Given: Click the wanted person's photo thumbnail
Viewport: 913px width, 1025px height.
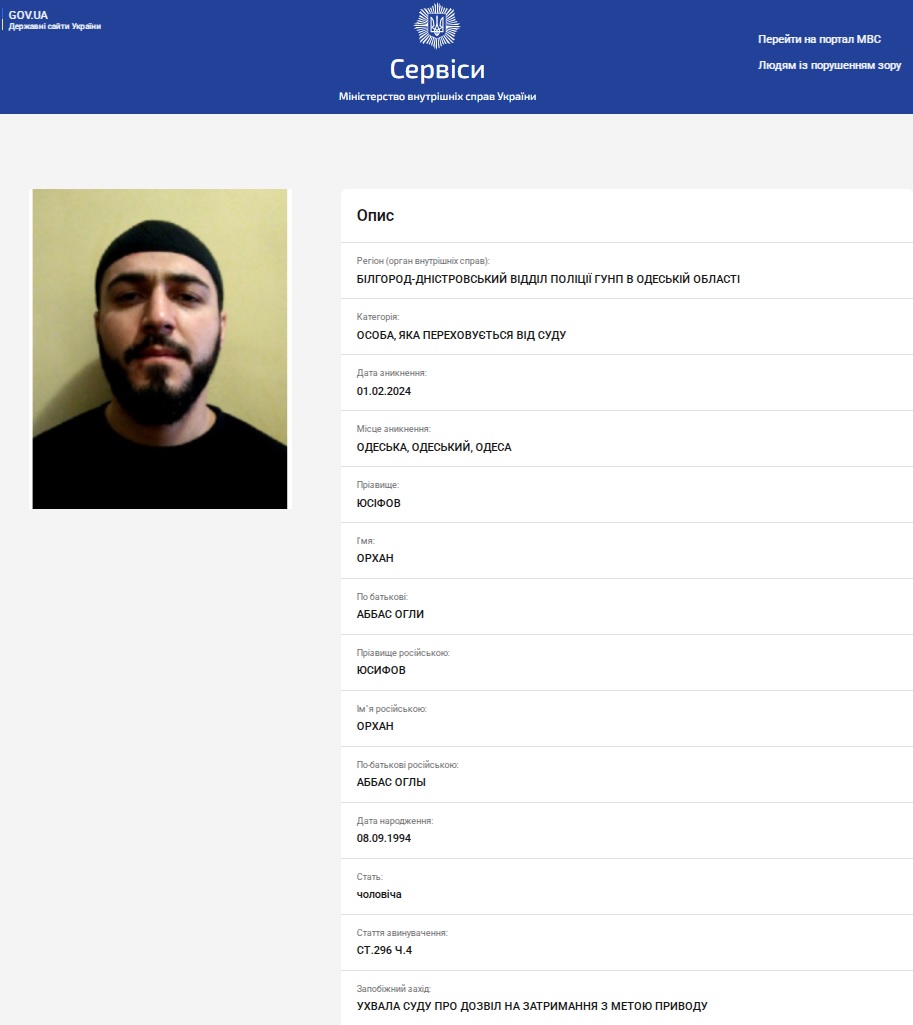Looking at the screenshot, I should coord(160,349).
